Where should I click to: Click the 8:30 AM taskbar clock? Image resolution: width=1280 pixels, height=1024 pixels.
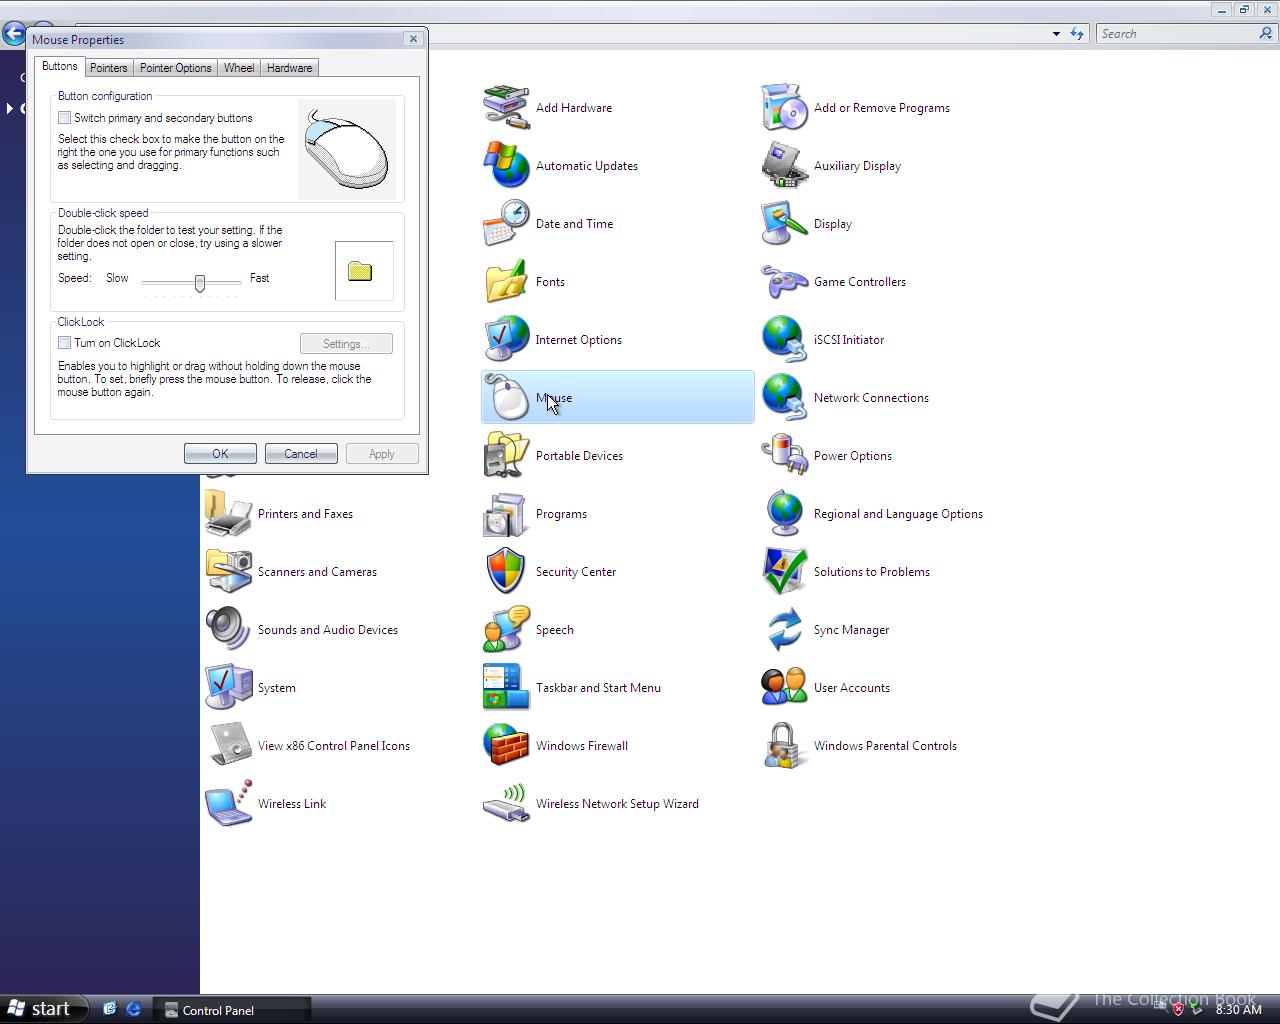coord(1239,1010)
